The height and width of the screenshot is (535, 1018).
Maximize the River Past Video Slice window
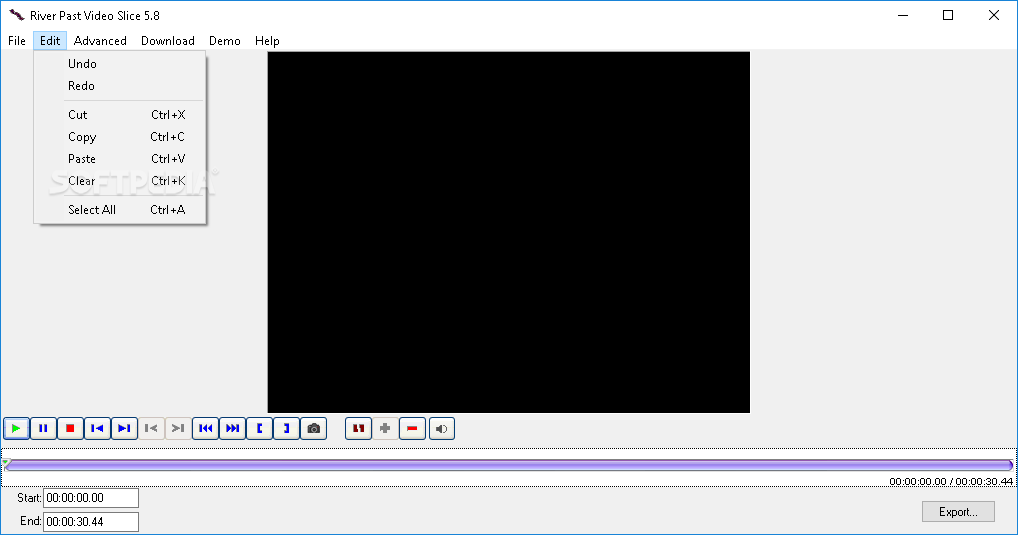point(948,15)
